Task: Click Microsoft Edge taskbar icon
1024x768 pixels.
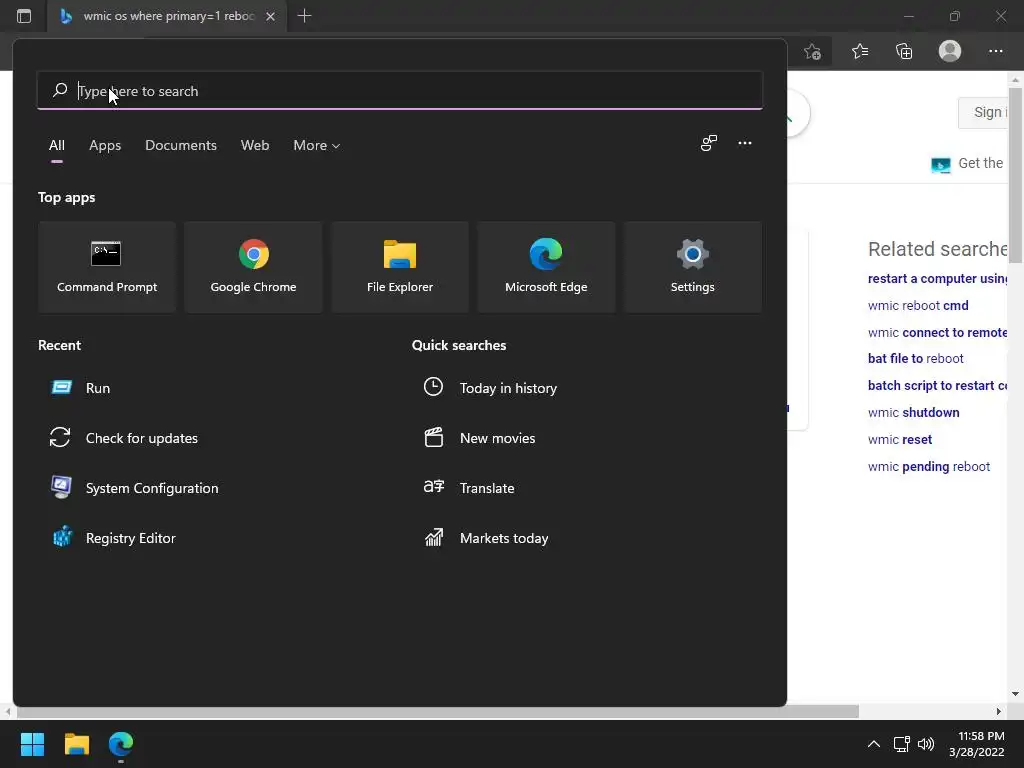Action: 121,744
